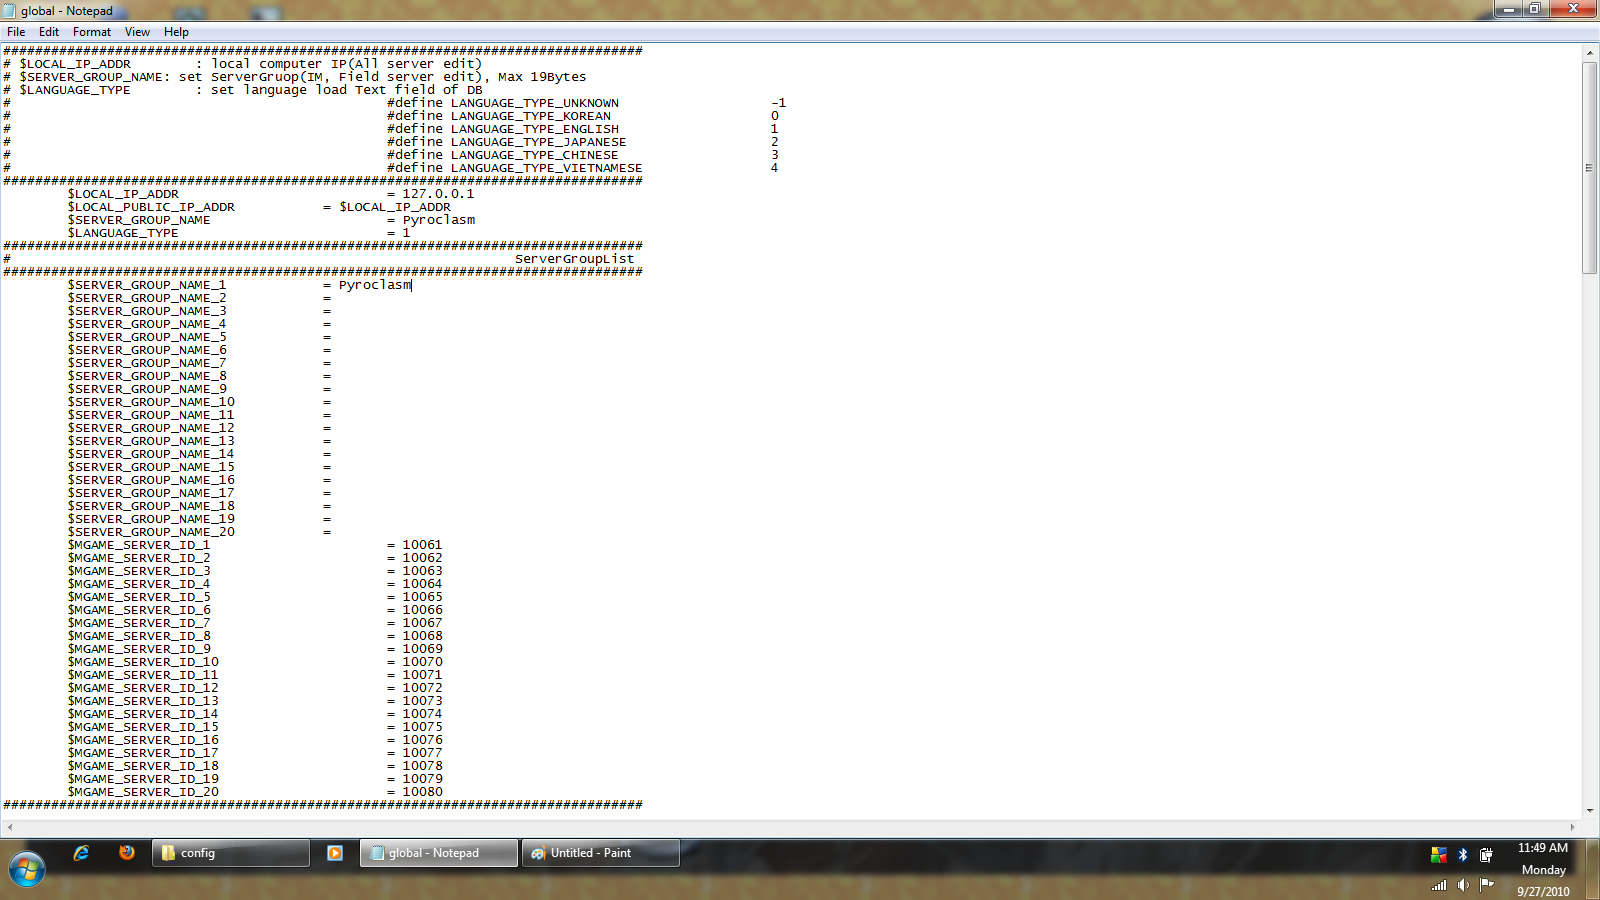Open the Edit menu
Image resolution: width=1600 pixels, height=900 pixels.
pyautogui.click(x=49, y=32)
